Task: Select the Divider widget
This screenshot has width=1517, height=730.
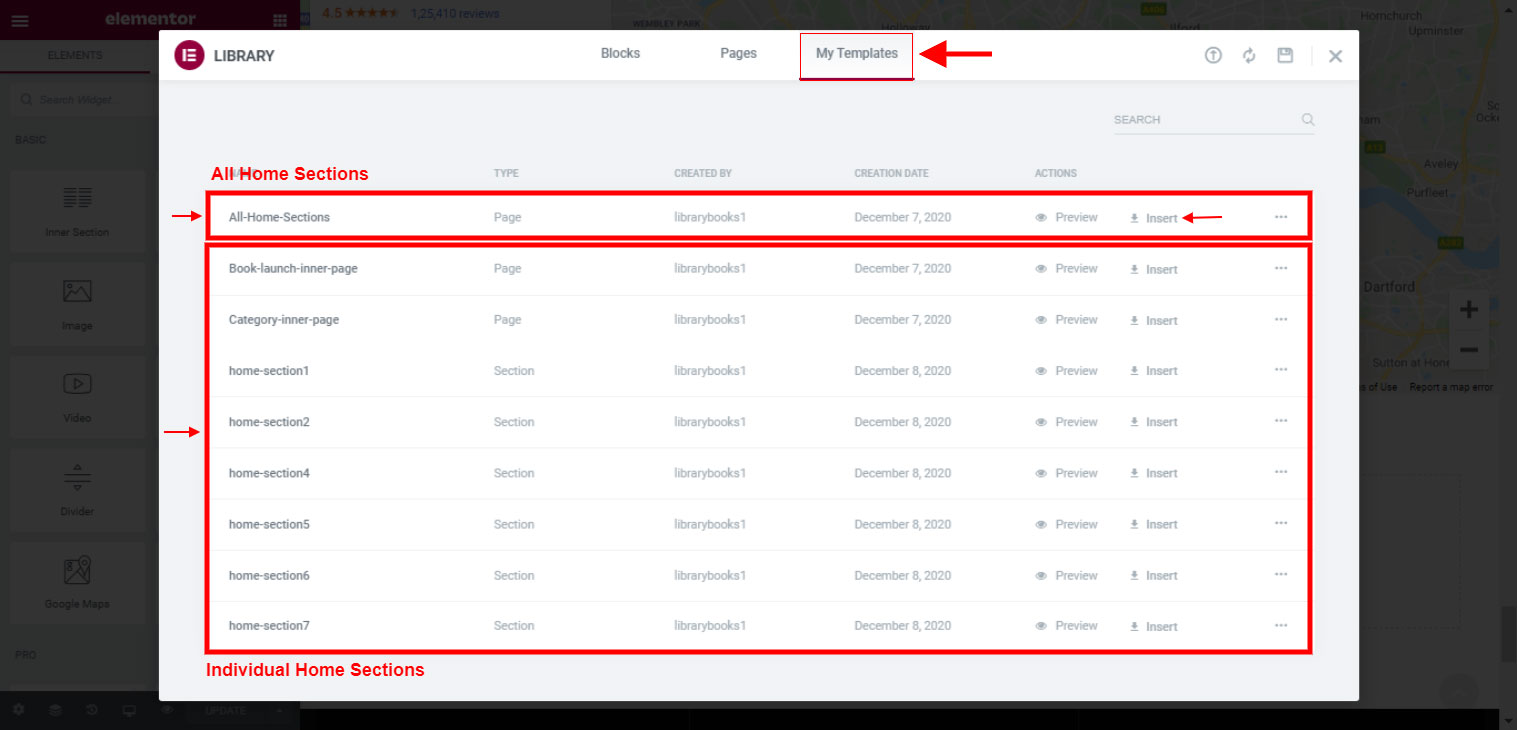Action: point(77,490)
